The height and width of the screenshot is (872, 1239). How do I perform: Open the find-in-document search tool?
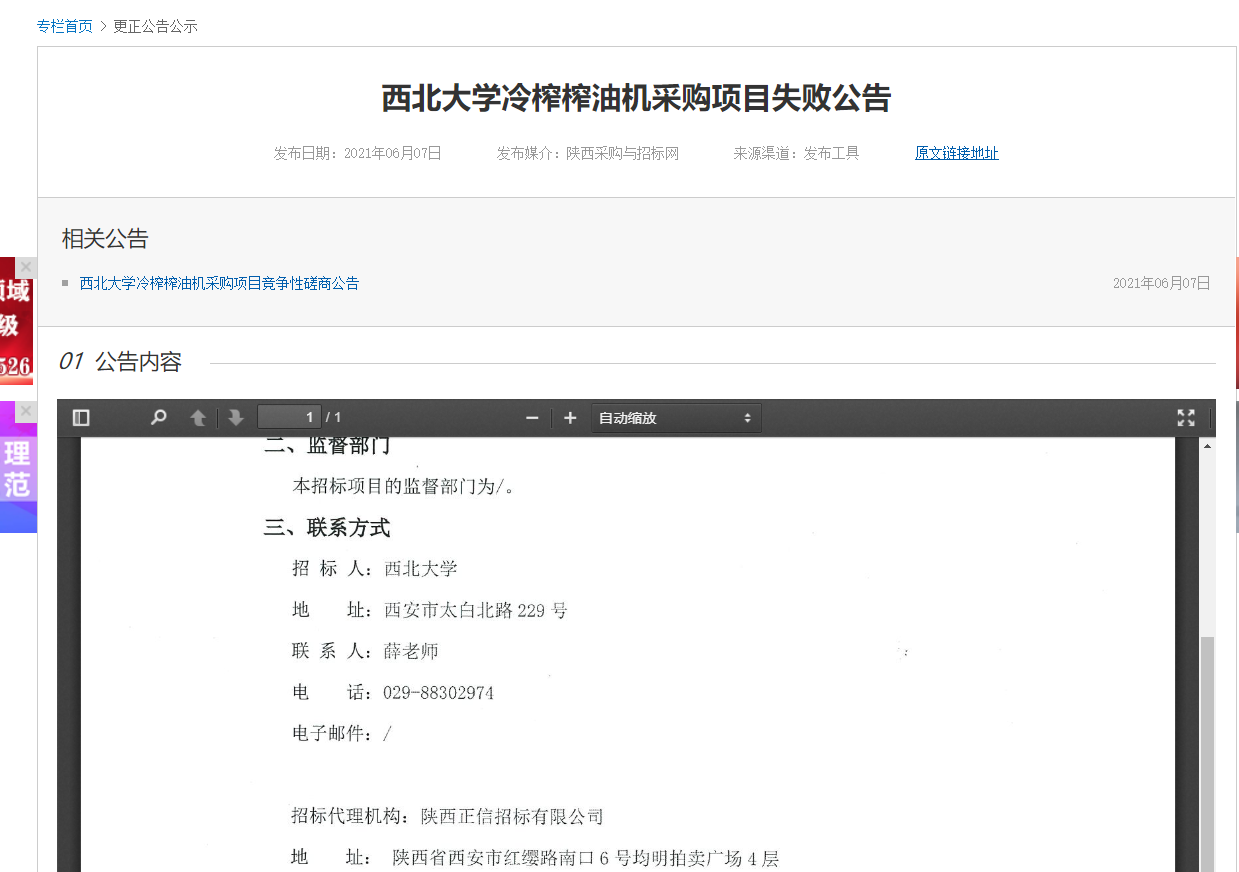158,418
